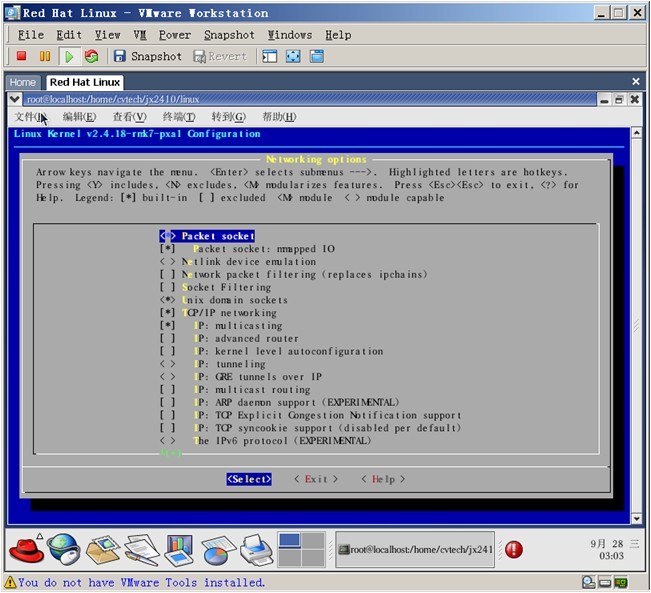
Task: Open the VM menu in VMware
Action: 139,35
